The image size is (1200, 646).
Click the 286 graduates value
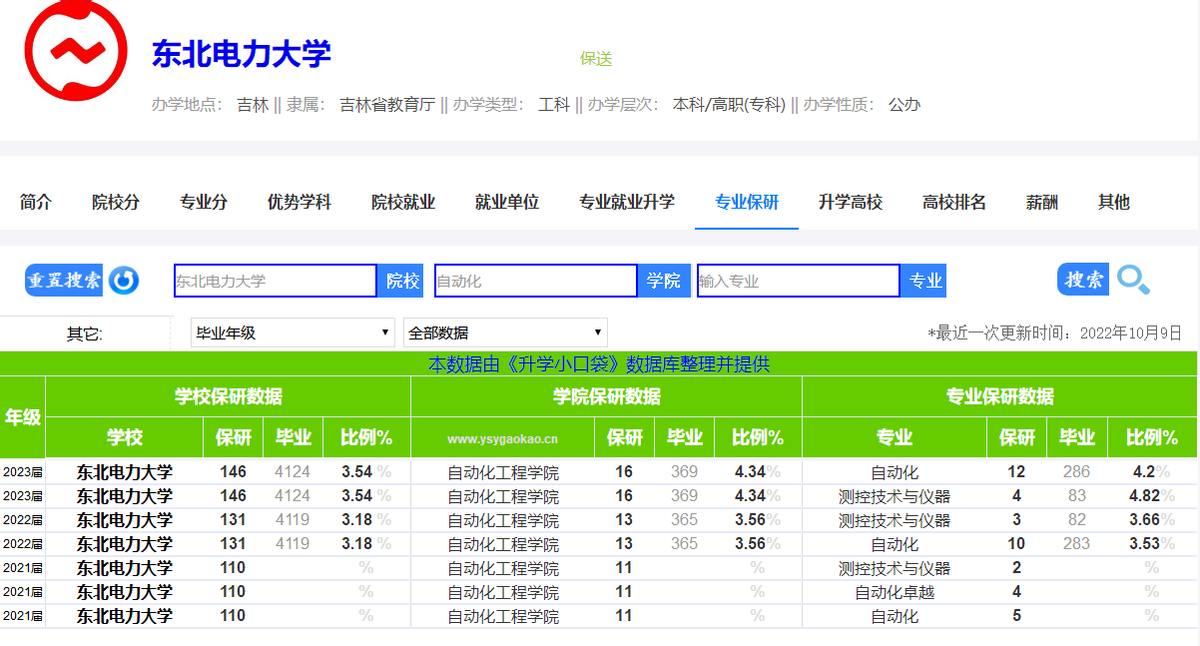[1076, 472]
